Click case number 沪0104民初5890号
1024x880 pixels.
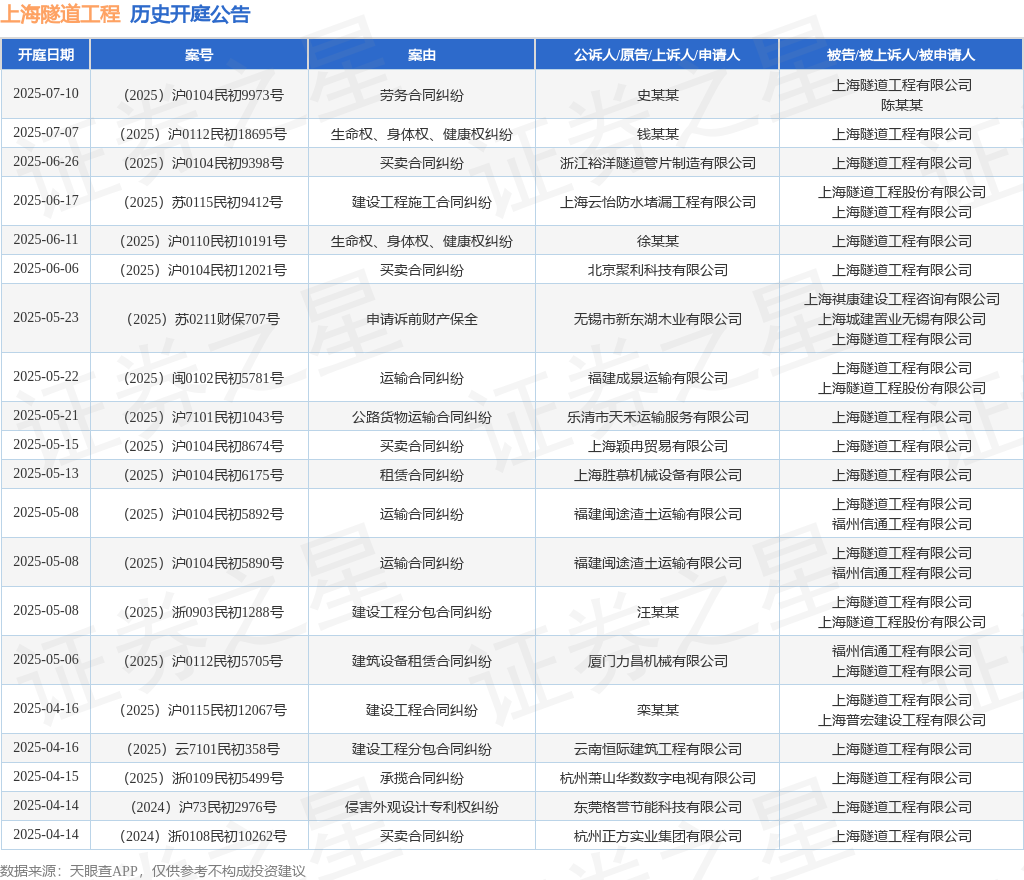pyautogui.click(x=204, y=563)
